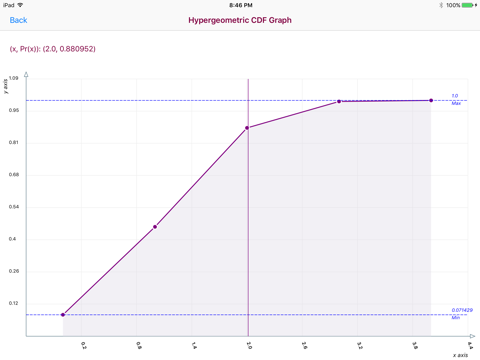480x360 pixels.
Task: Tap the data point near x=3.0
Action: (x=339, y=101)
